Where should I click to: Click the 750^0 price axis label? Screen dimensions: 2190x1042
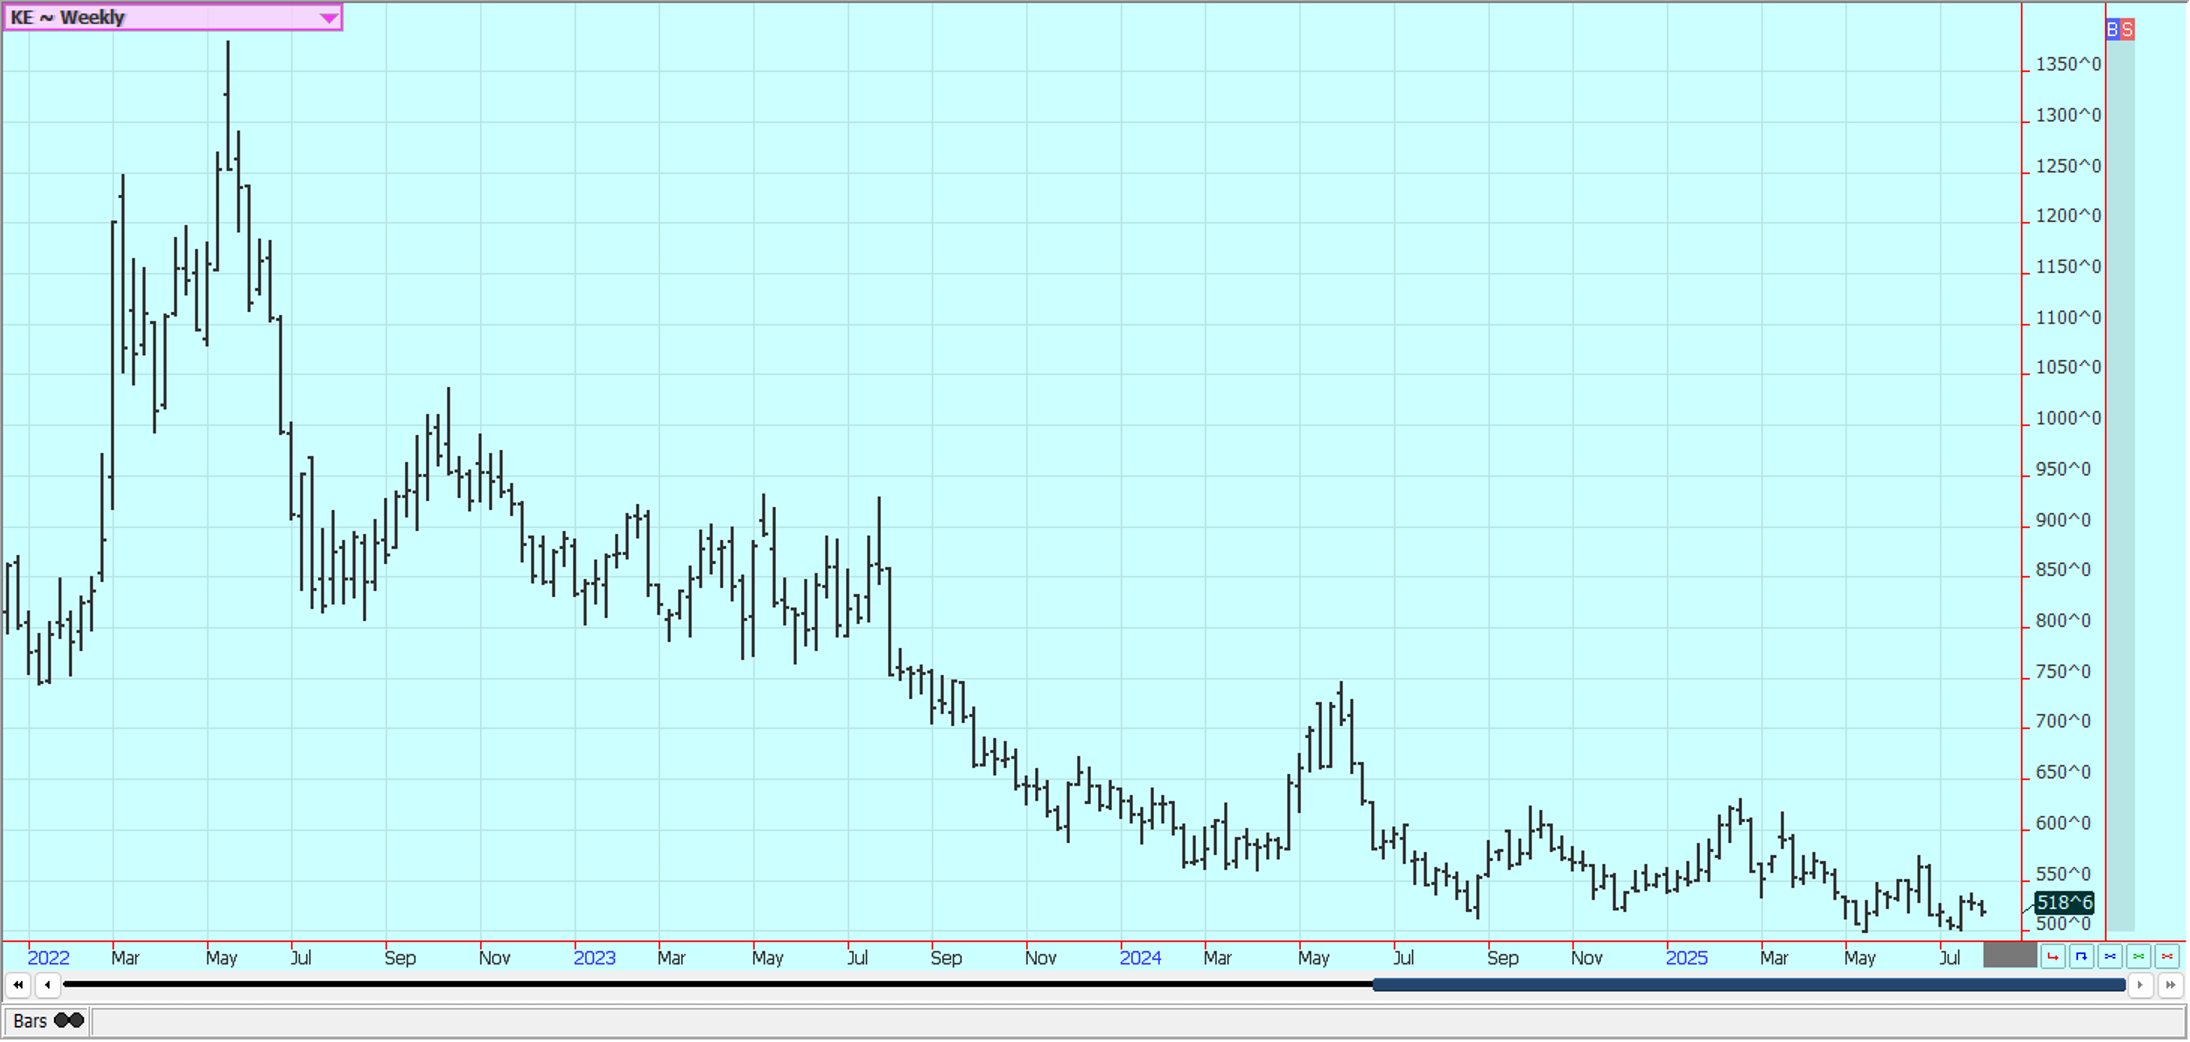[2063, 672]
